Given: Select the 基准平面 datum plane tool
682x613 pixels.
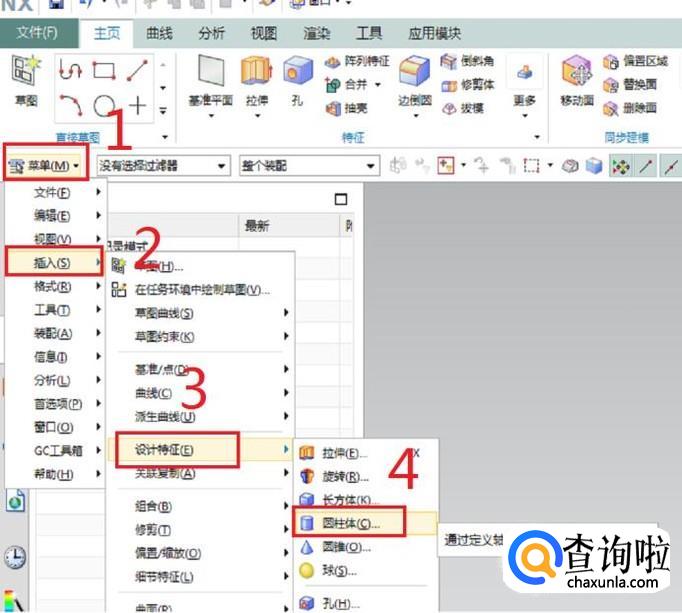Looking at the screenshot, I should coord(210,77).
